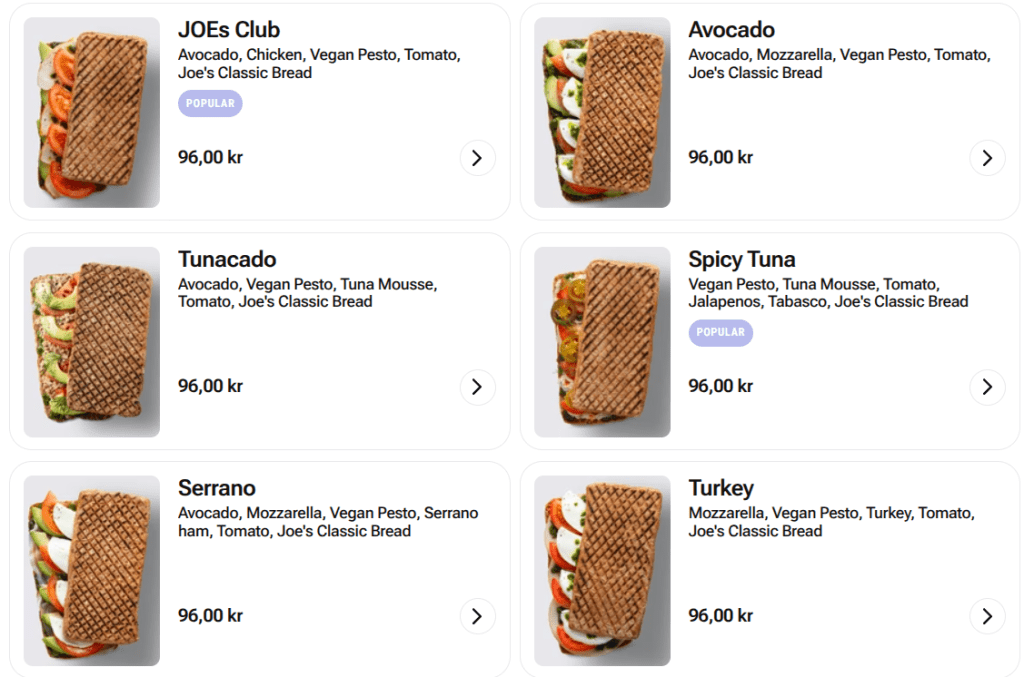This screenshot has height=677, width=1024.
Task: Click the JOEs Club sandwich photo
Action: click(x=92, y=112)
